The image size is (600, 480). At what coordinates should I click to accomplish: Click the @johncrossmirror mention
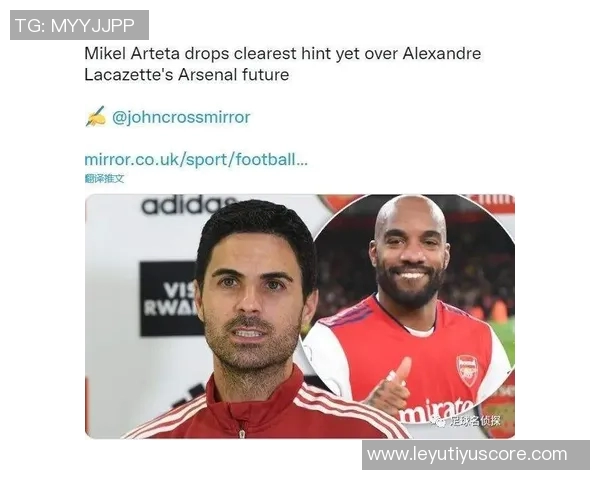[x=181, y=117]
